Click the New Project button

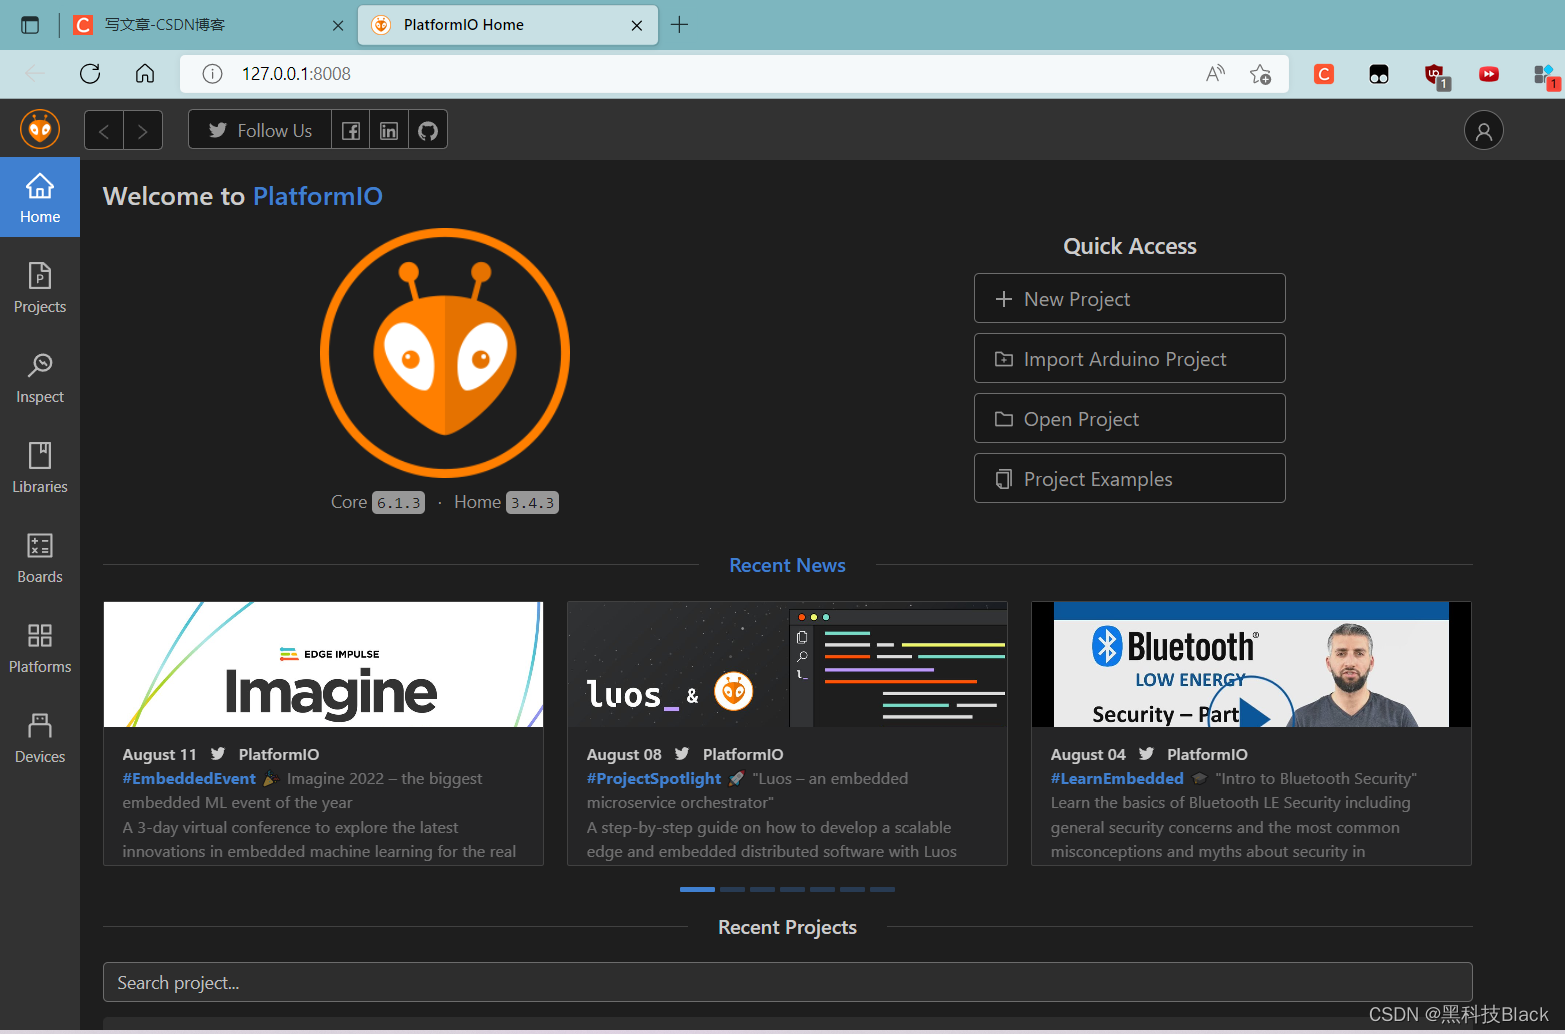tap(1130, 298)
